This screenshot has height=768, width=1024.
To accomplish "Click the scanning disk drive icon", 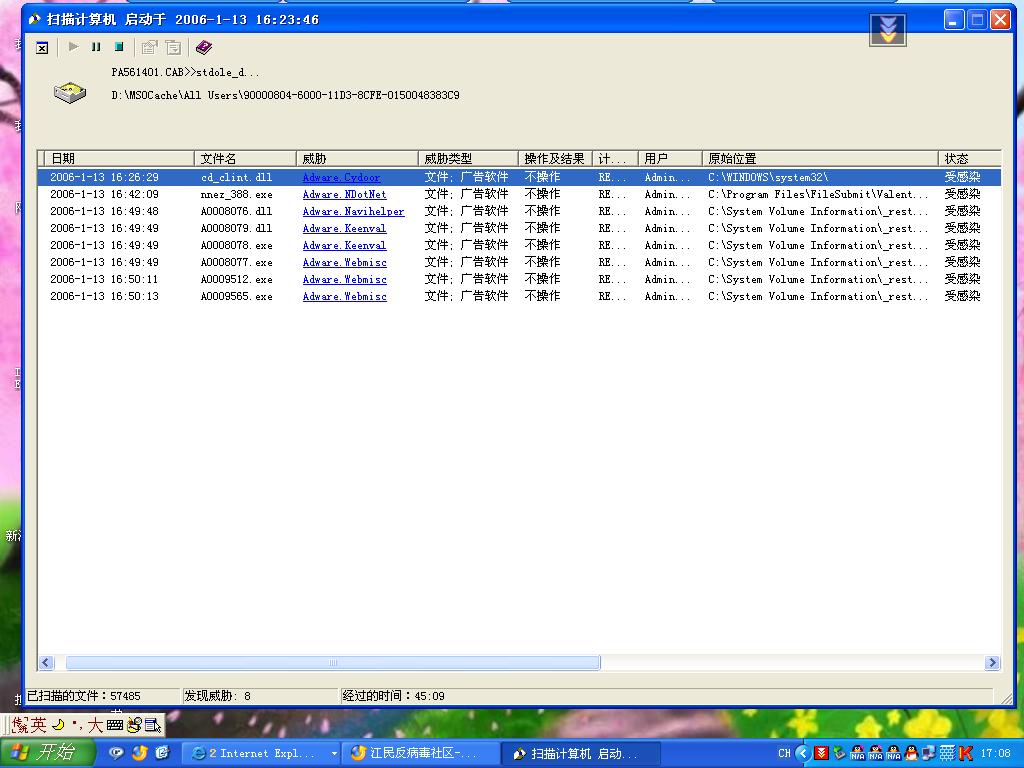I will point(70,93).
